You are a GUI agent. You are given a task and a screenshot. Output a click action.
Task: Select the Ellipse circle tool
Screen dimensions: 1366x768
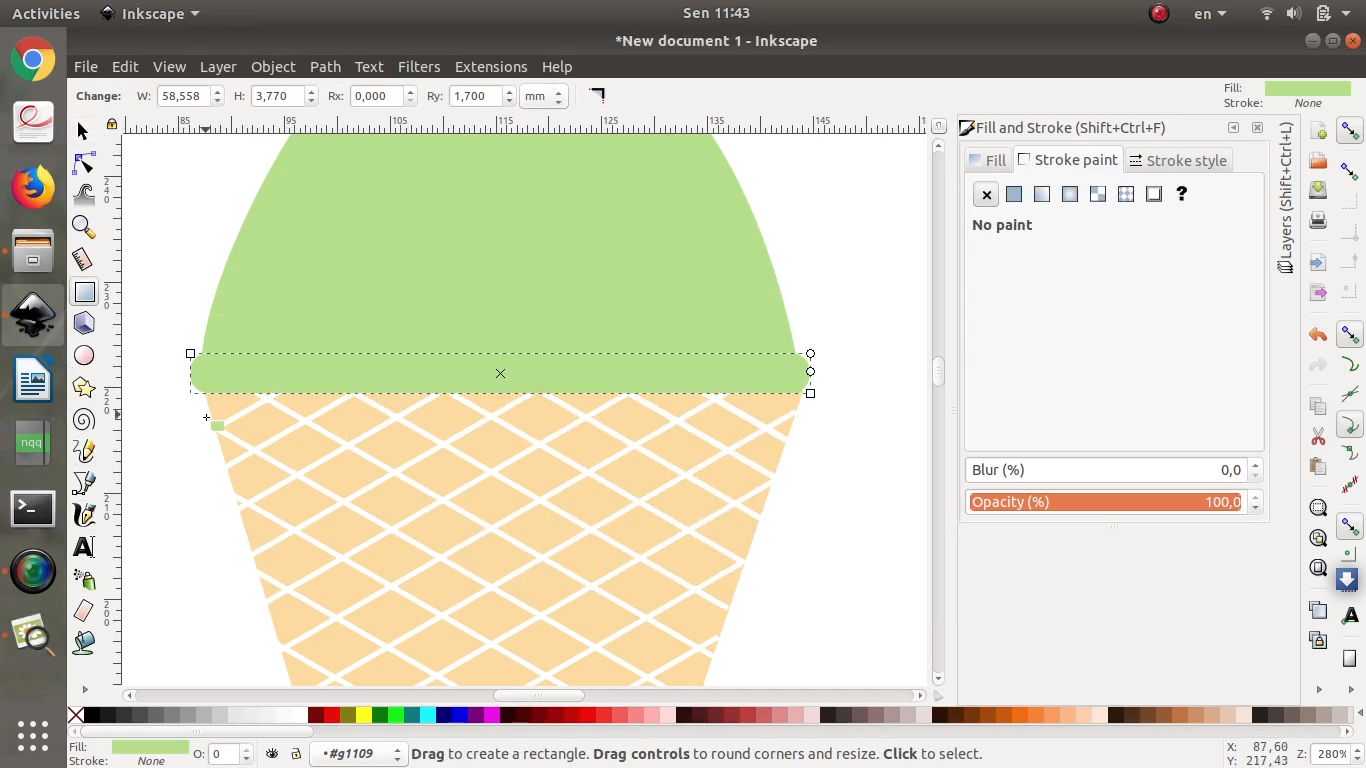84,355
